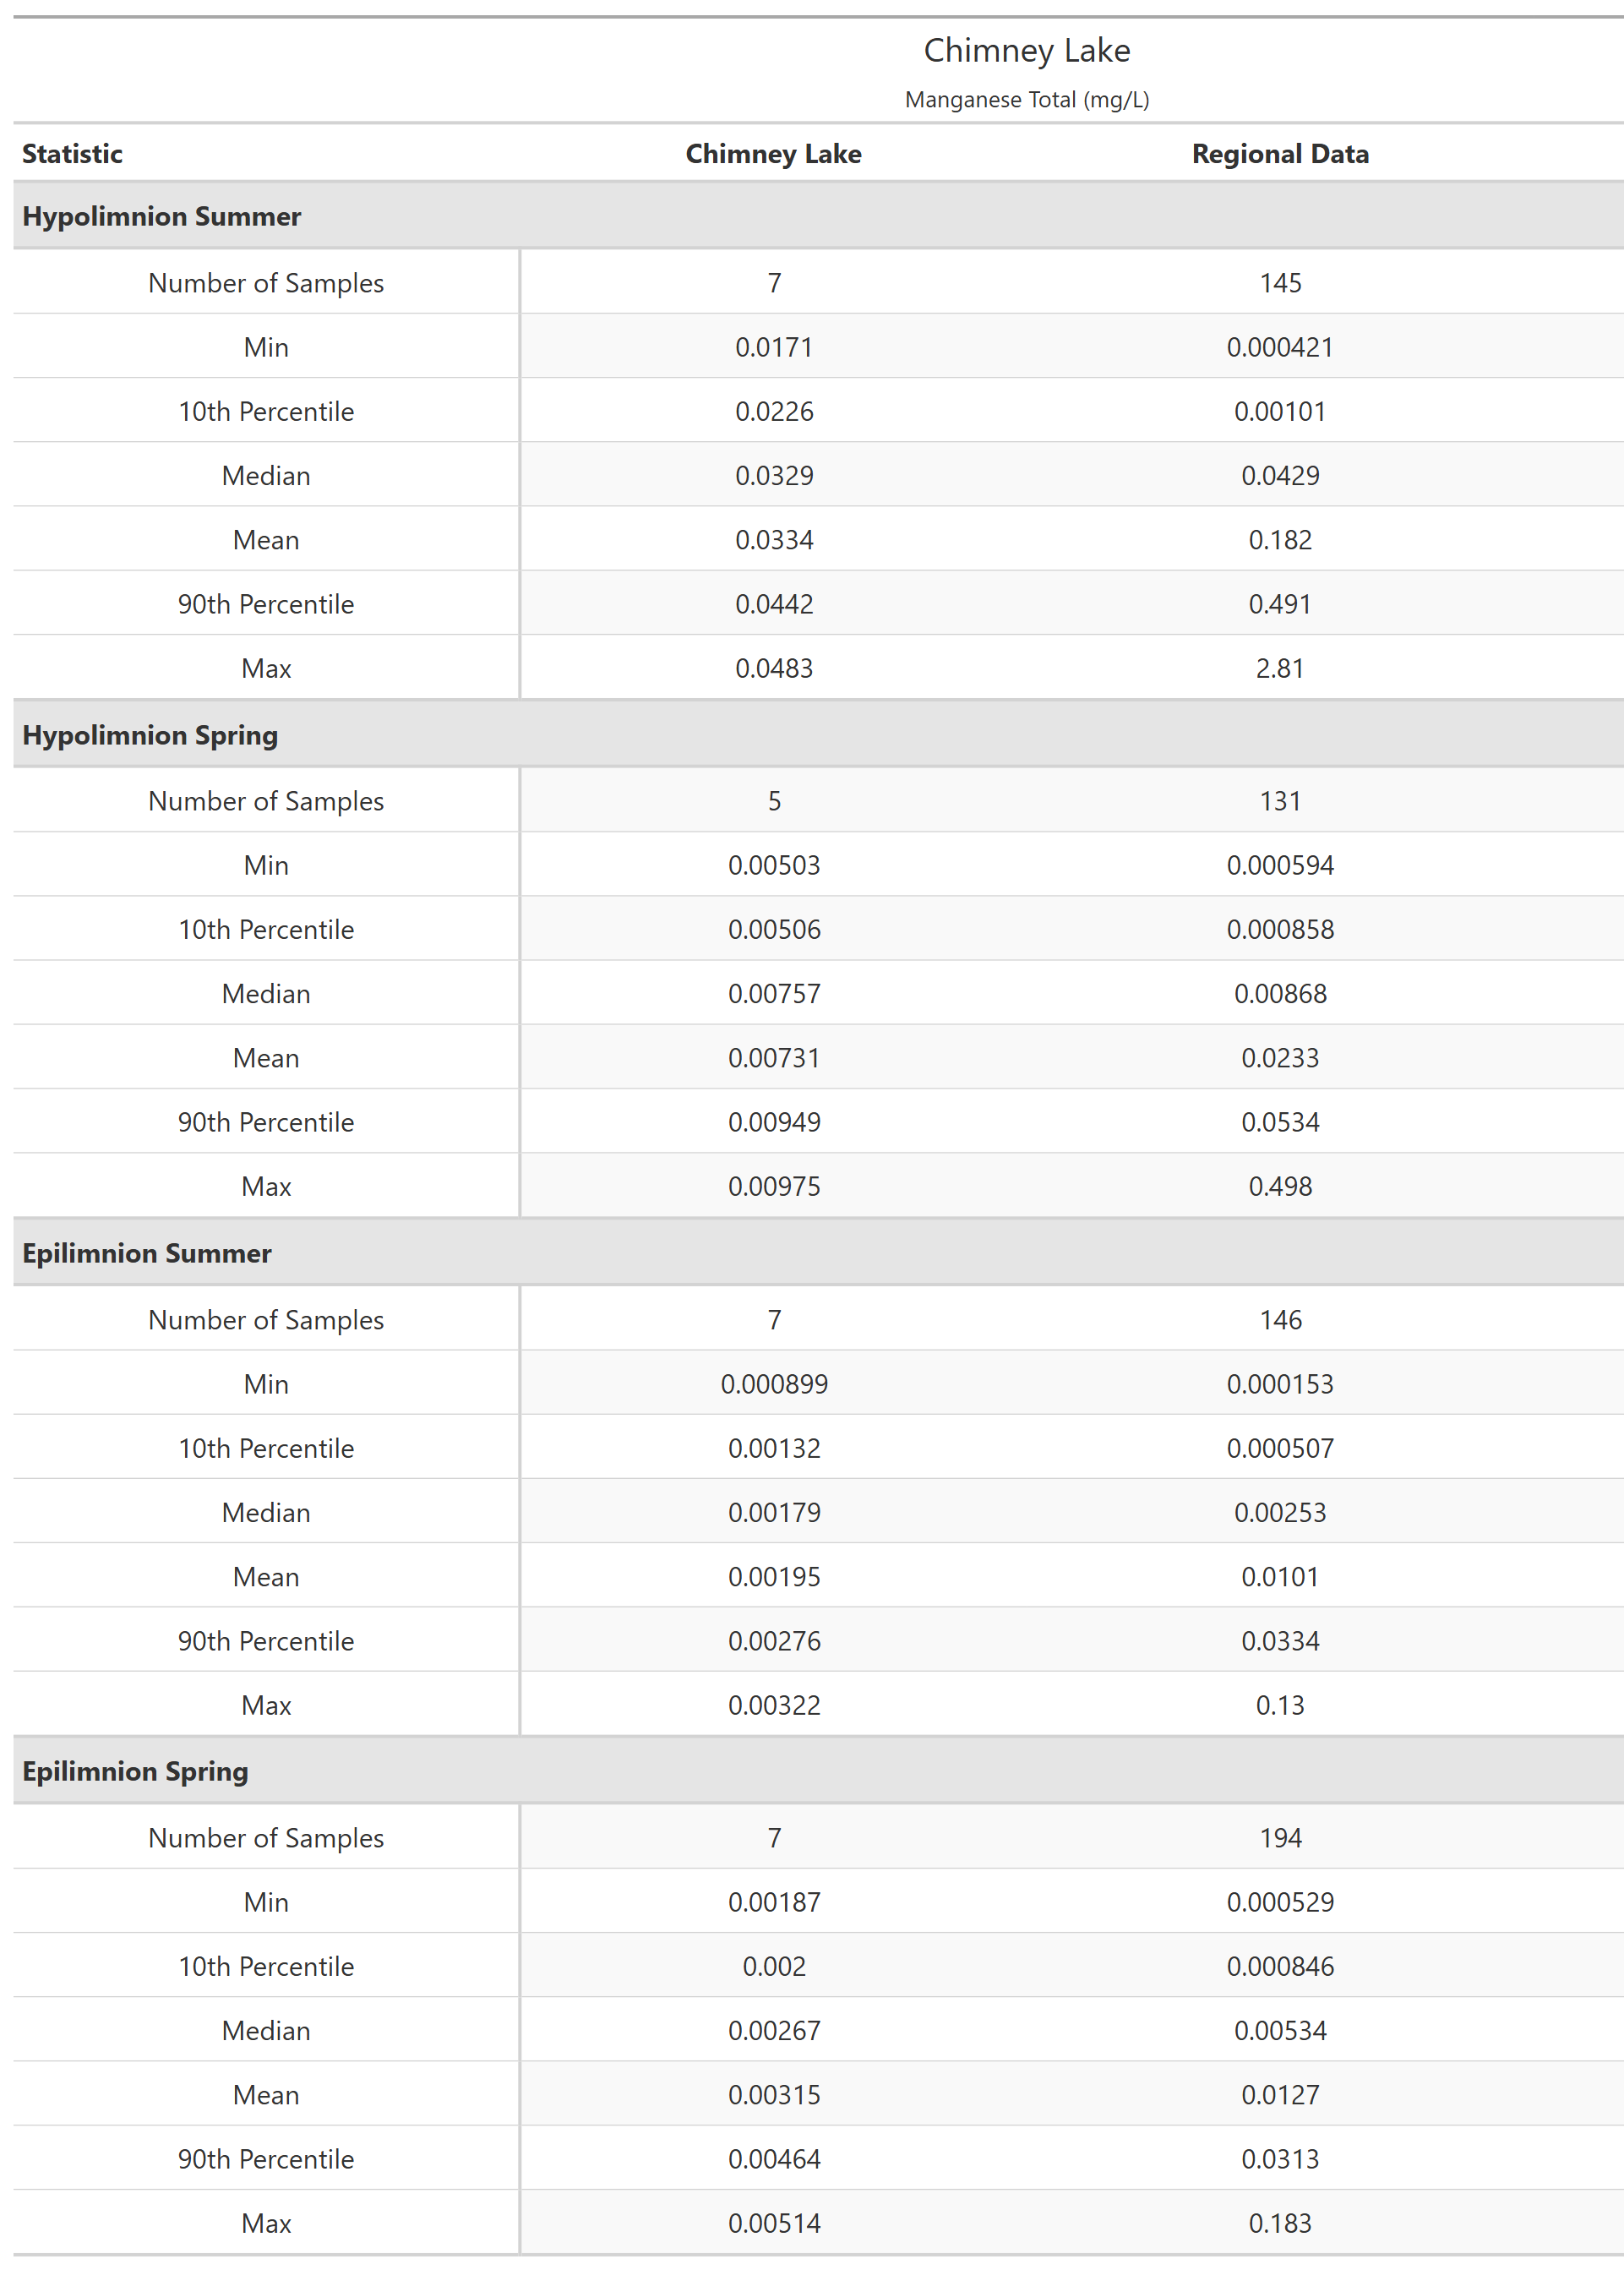Image resolution: width=1624 pixels, height=2270 pixels.
Task: Select the 0.498 regional max cell
Action: [x=1280, y=1186]
